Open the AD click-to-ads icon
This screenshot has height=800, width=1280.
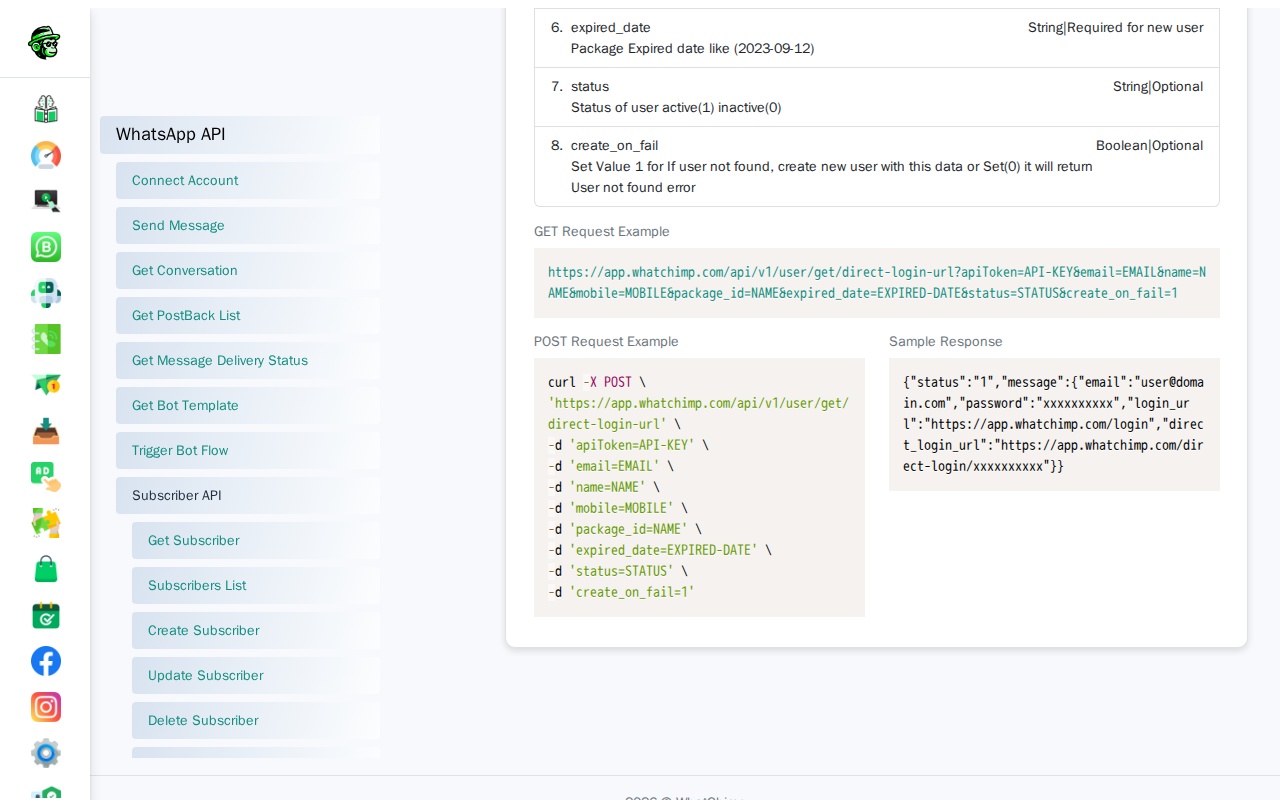click(x=45, y=477)
